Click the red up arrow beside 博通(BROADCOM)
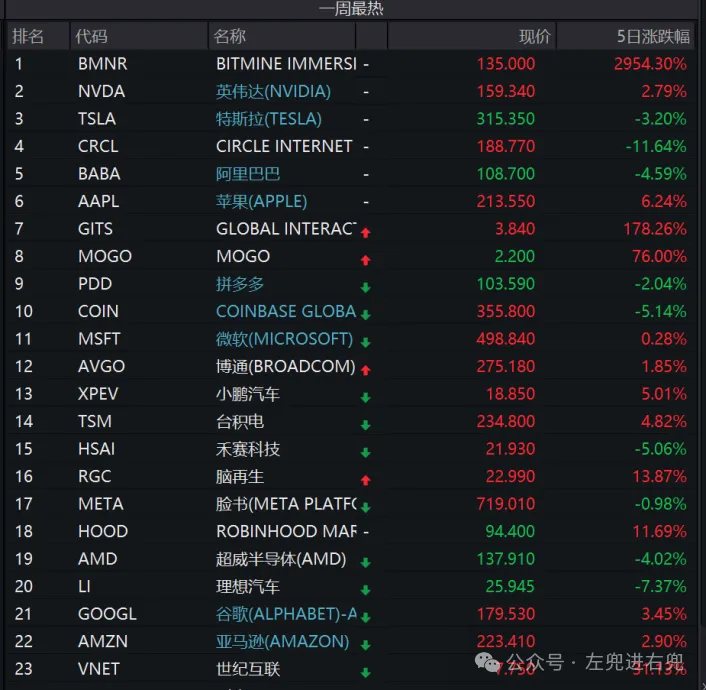This screenshot has height=690, width=706. coord(366,369)
